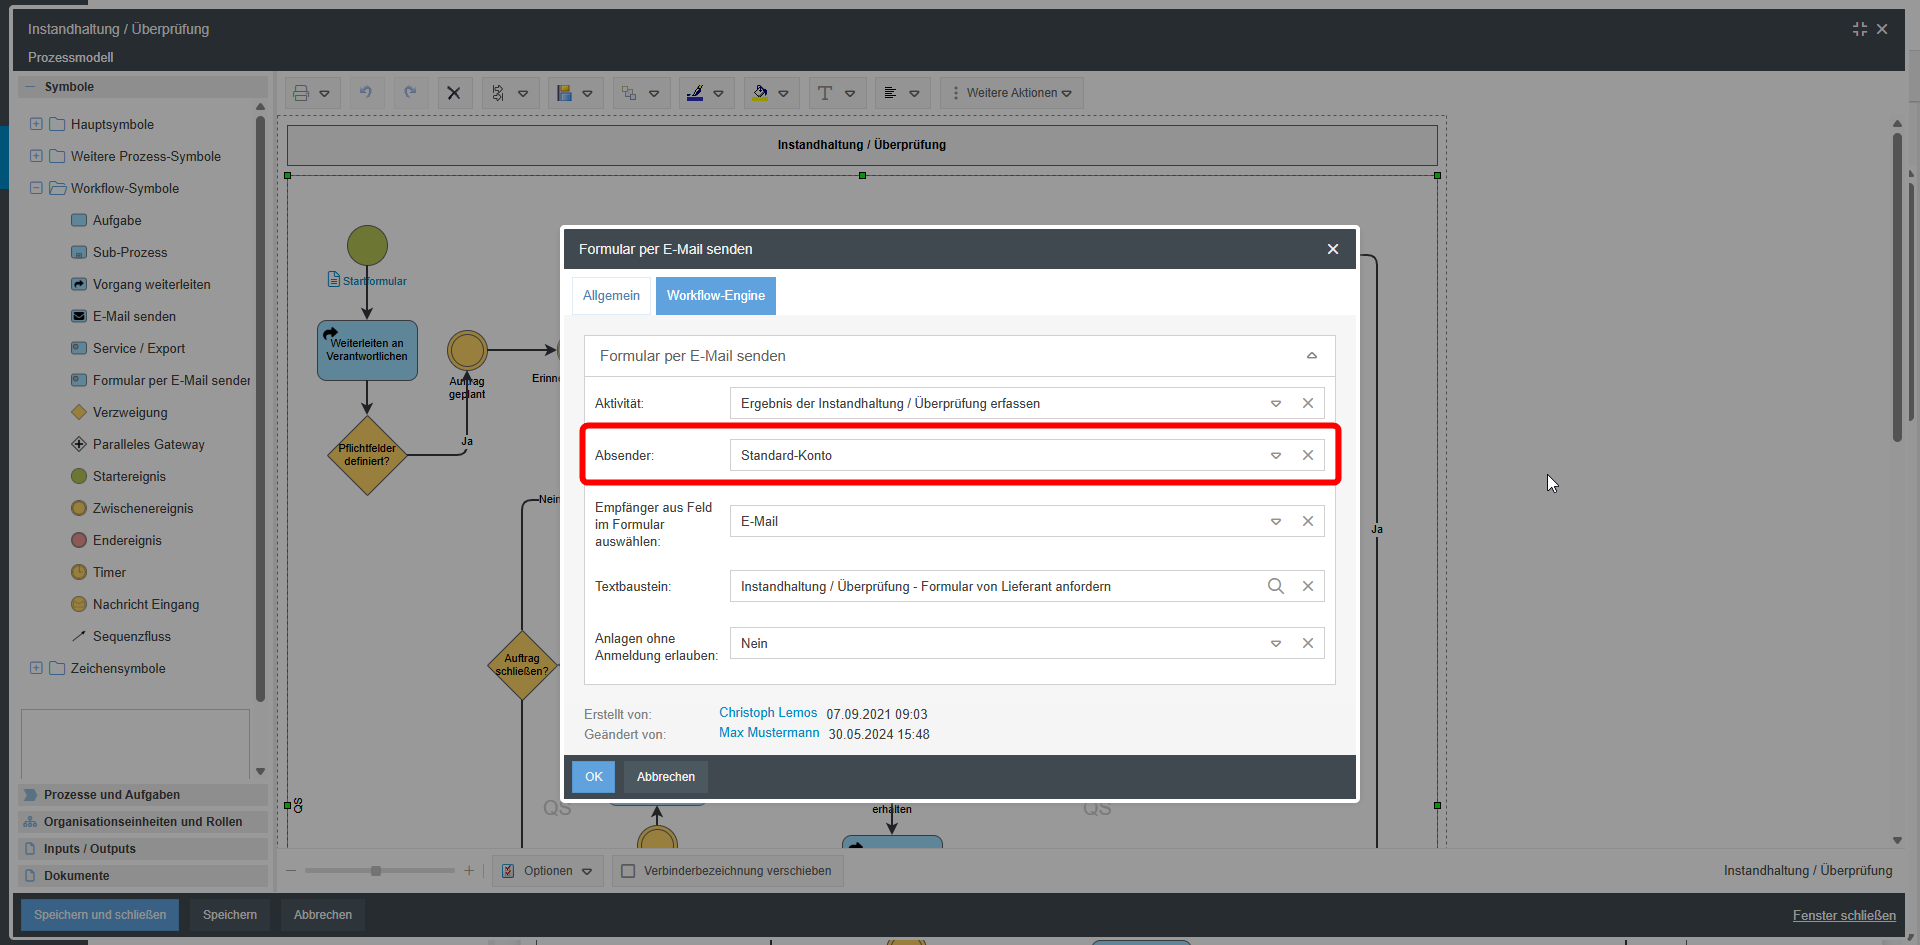Expand the Weitere Prozess-Symbole folder

pyautogui.click(x=36, y=156)
